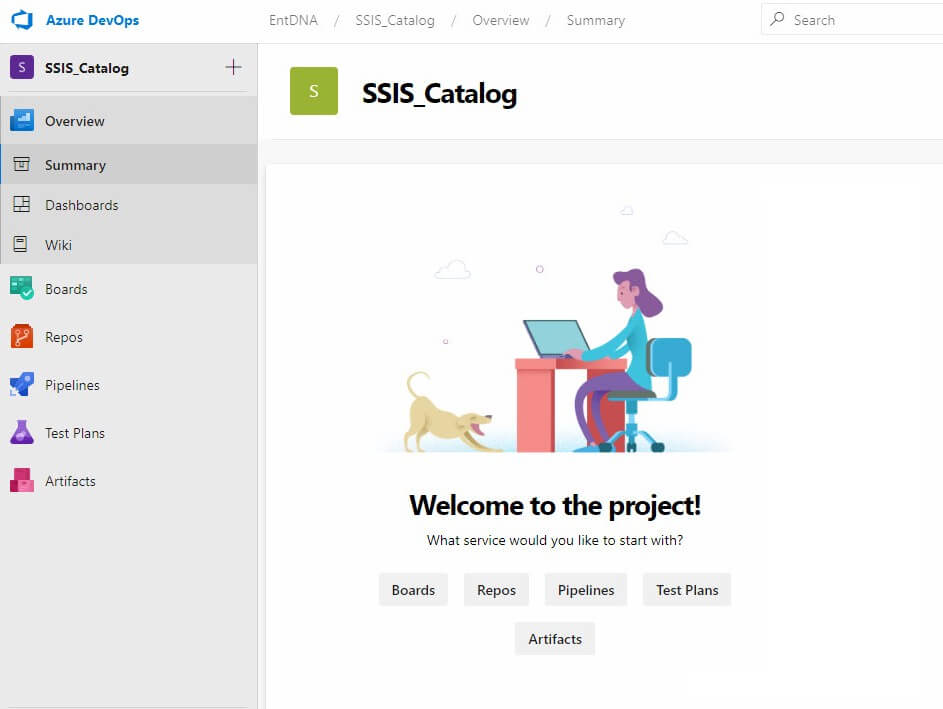
Task: Open the Boards icon in the sidebar
Action: point(22,289)
